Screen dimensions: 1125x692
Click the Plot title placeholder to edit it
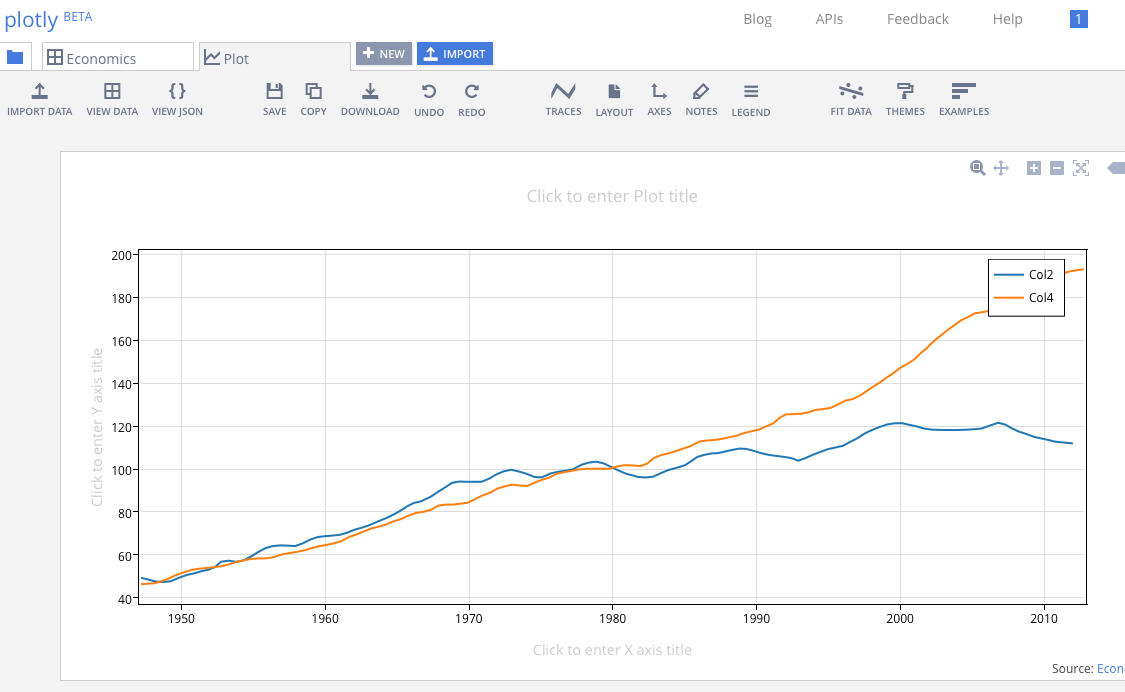point(613,196)
